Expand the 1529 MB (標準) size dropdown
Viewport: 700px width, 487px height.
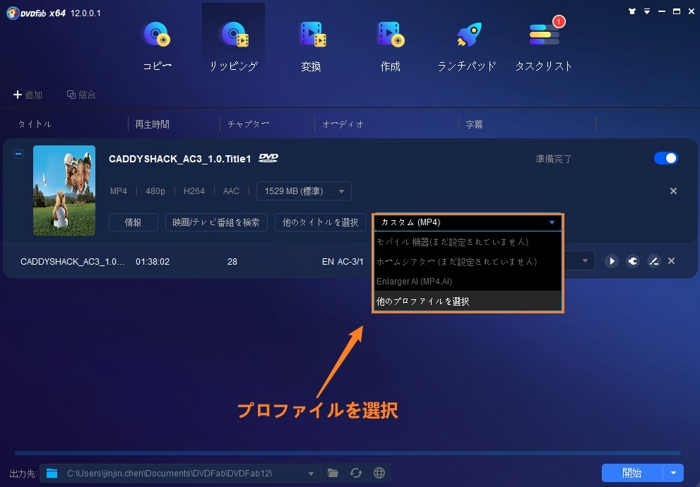click(303, 191)
